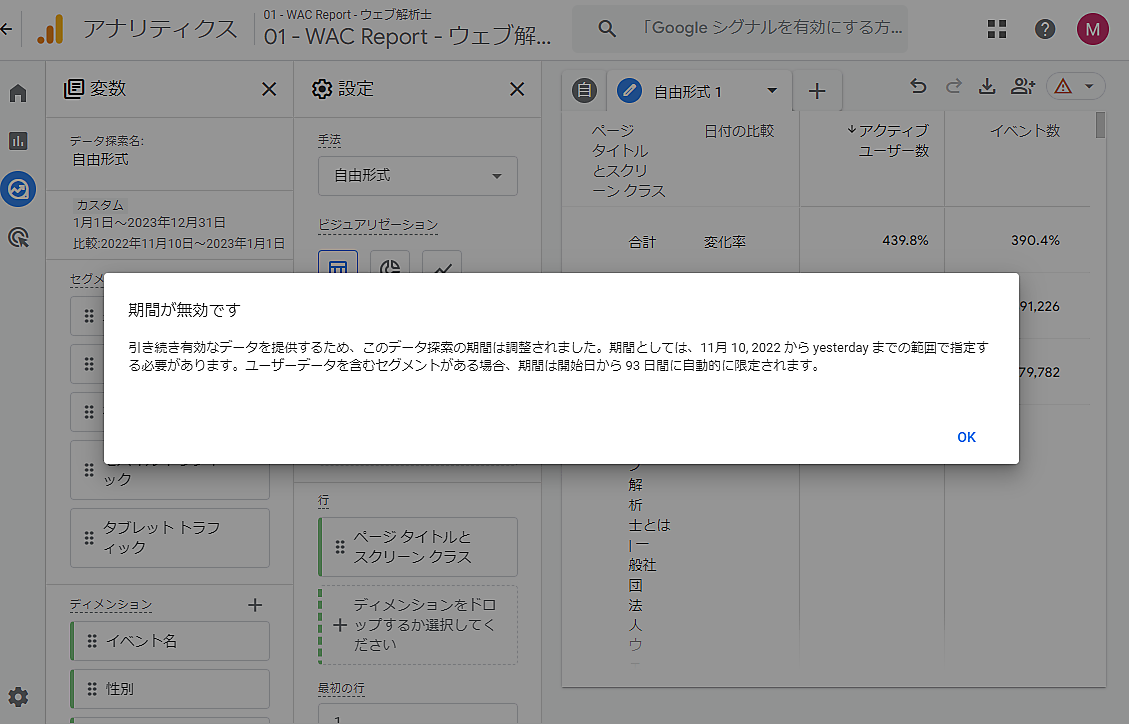Select the 自由形式 1 tab
Viewport: 1129px width, 724px height.
pyautogui.click(x=687, y=91)
